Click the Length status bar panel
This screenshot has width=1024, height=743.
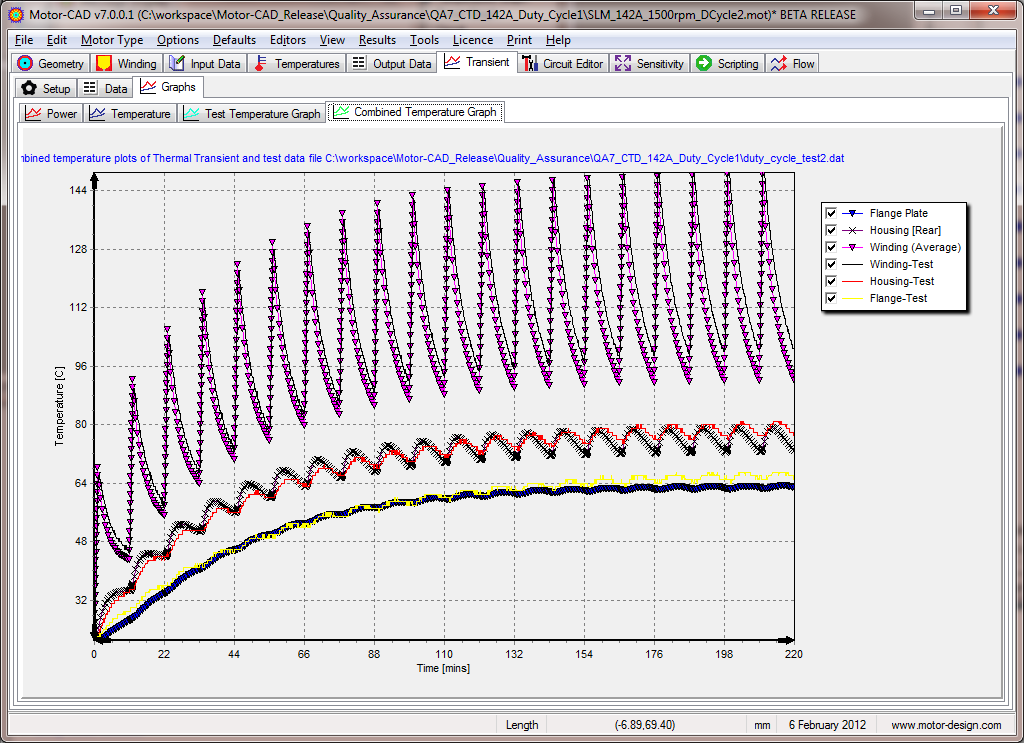point(522,725)
